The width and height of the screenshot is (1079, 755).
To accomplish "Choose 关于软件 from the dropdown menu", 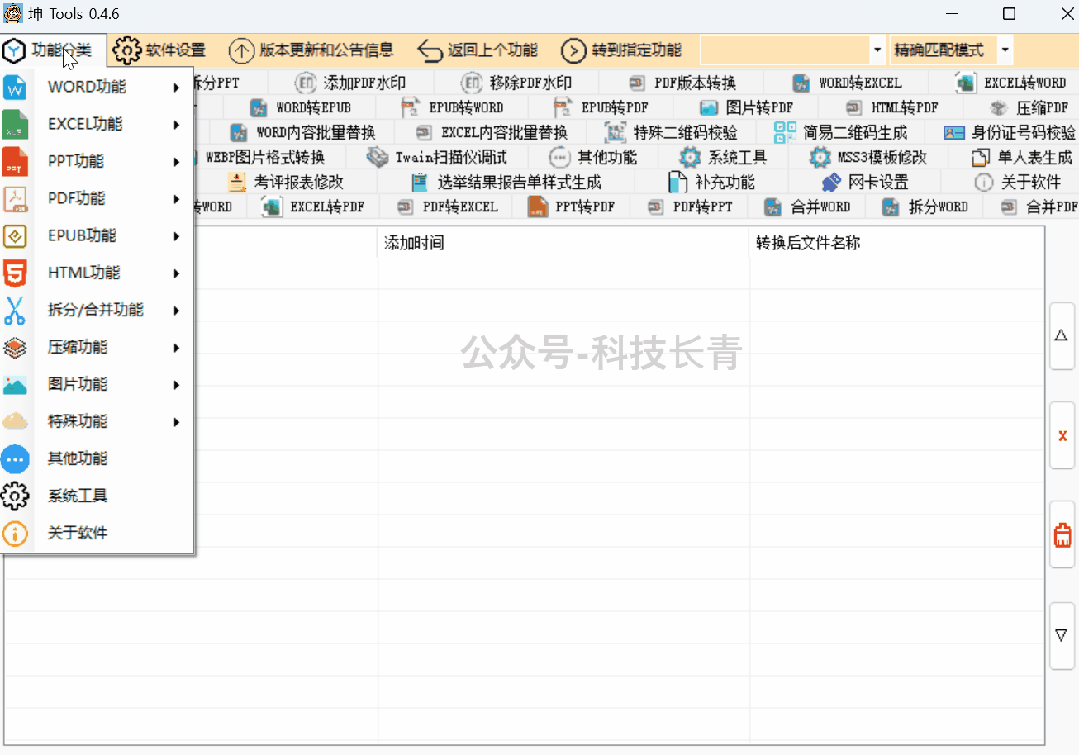I will point(78,533).
